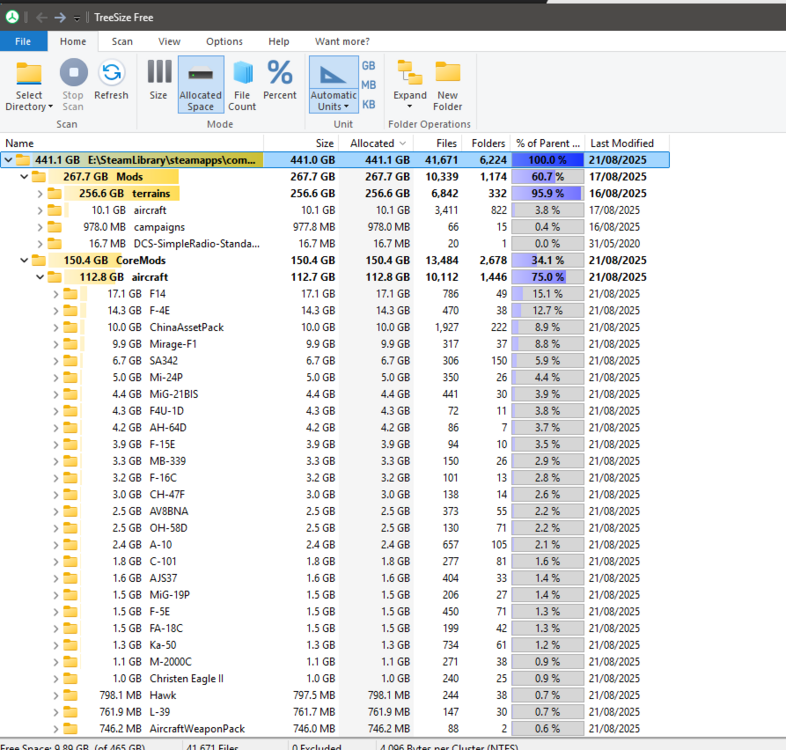Click the File menu button
This screenshot has height=750, width=786.
23,41
